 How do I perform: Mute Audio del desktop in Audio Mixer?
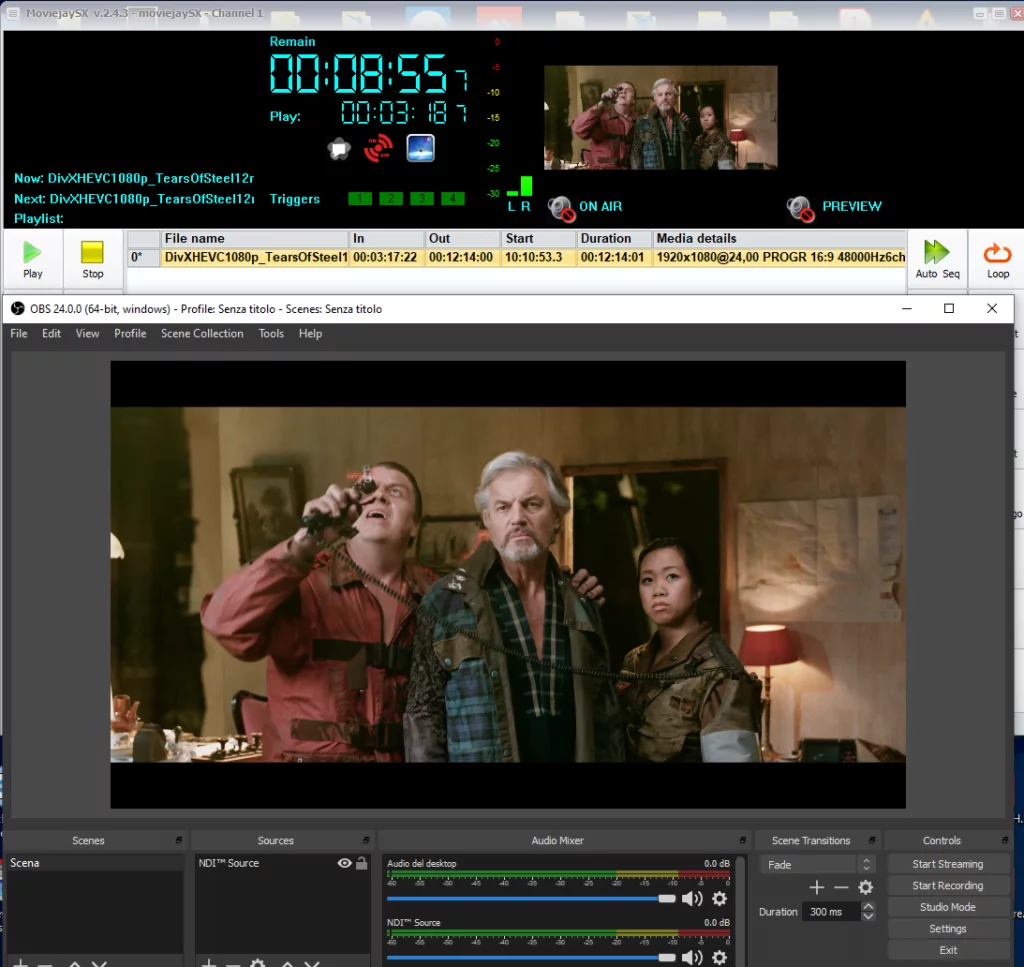click(692, 899)
